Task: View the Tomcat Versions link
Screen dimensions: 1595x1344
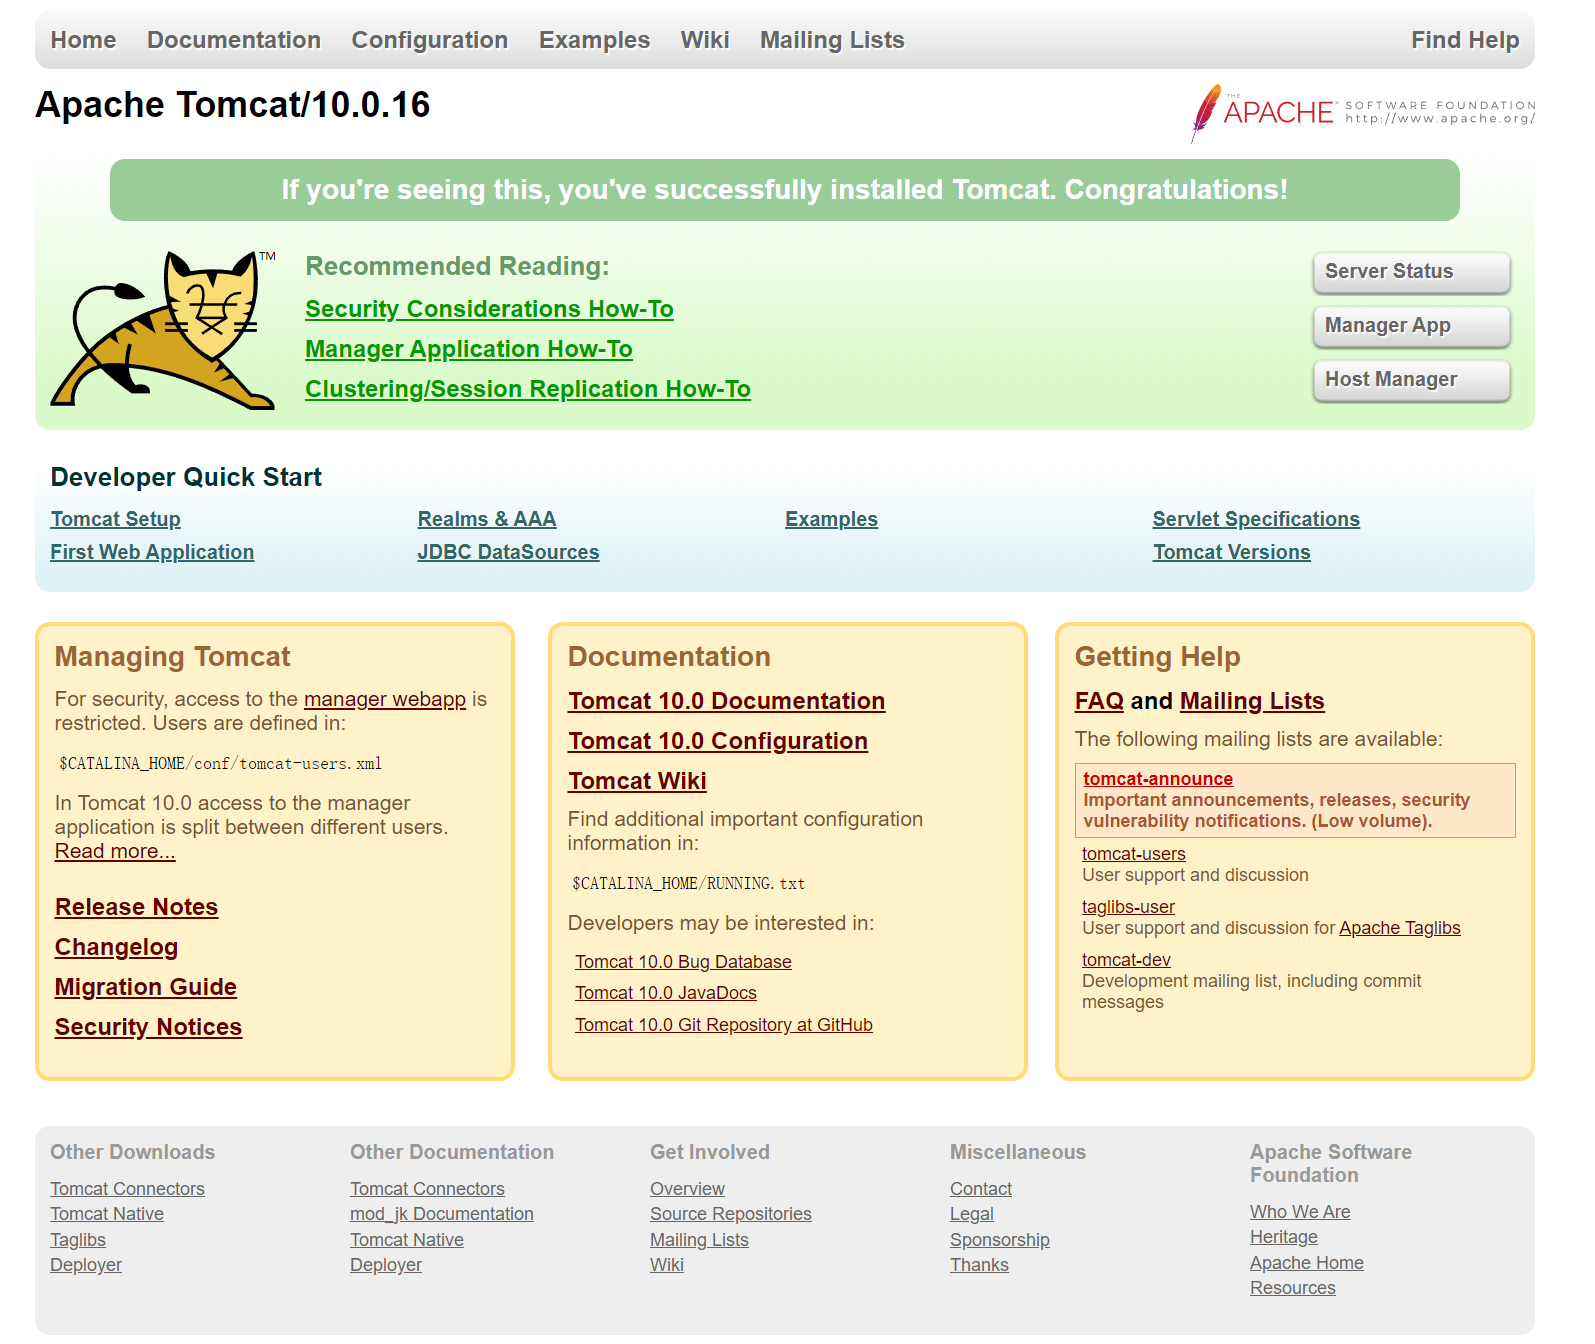Action: coord(1232,552)
